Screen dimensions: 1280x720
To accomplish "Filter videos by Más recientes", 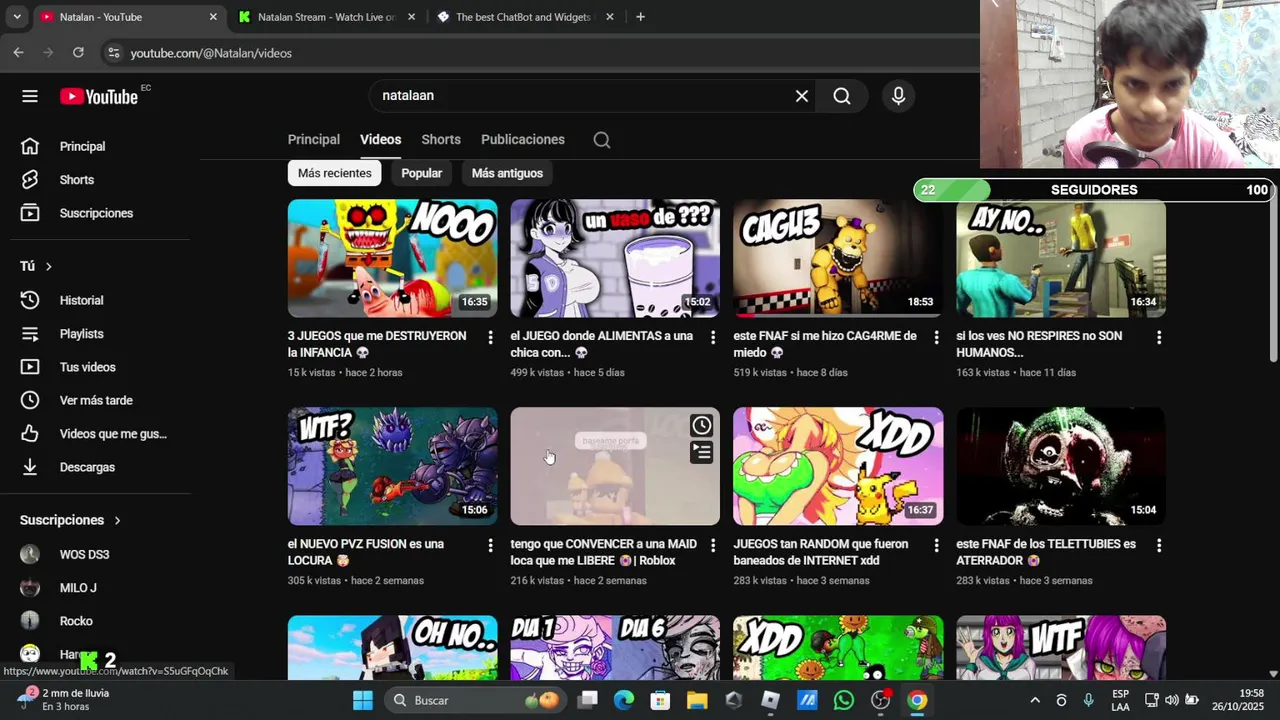I will pos(334,173).
